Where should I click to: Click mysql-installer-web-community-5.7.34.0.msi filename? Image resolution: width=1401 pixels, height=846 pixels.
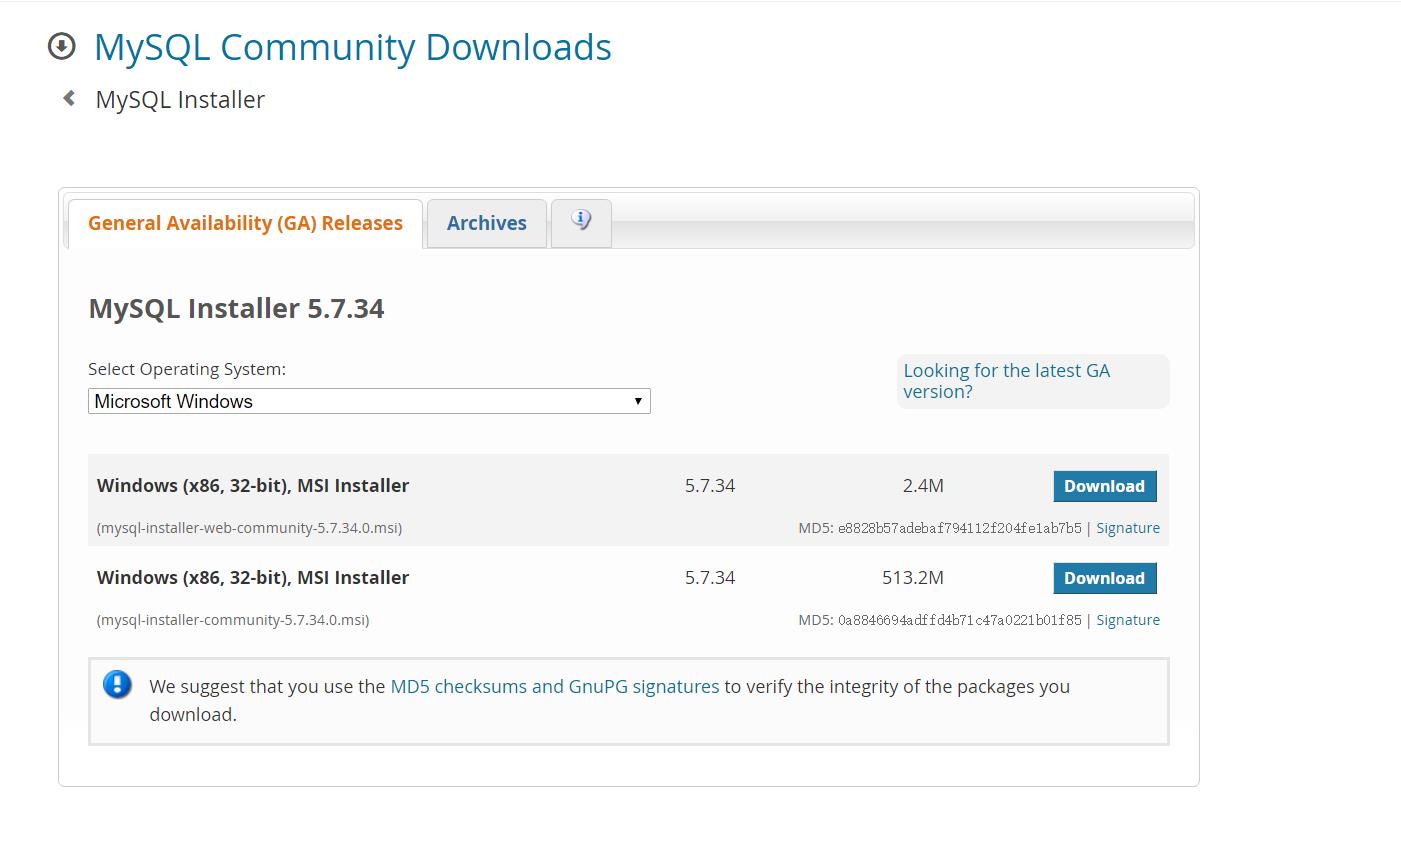[x=250, y=528]
